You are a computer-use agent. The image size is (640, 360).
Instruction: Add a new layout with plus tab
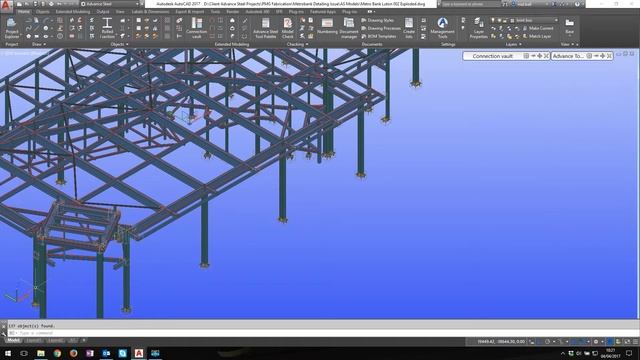pyautogui.click(x=84, y=340)
